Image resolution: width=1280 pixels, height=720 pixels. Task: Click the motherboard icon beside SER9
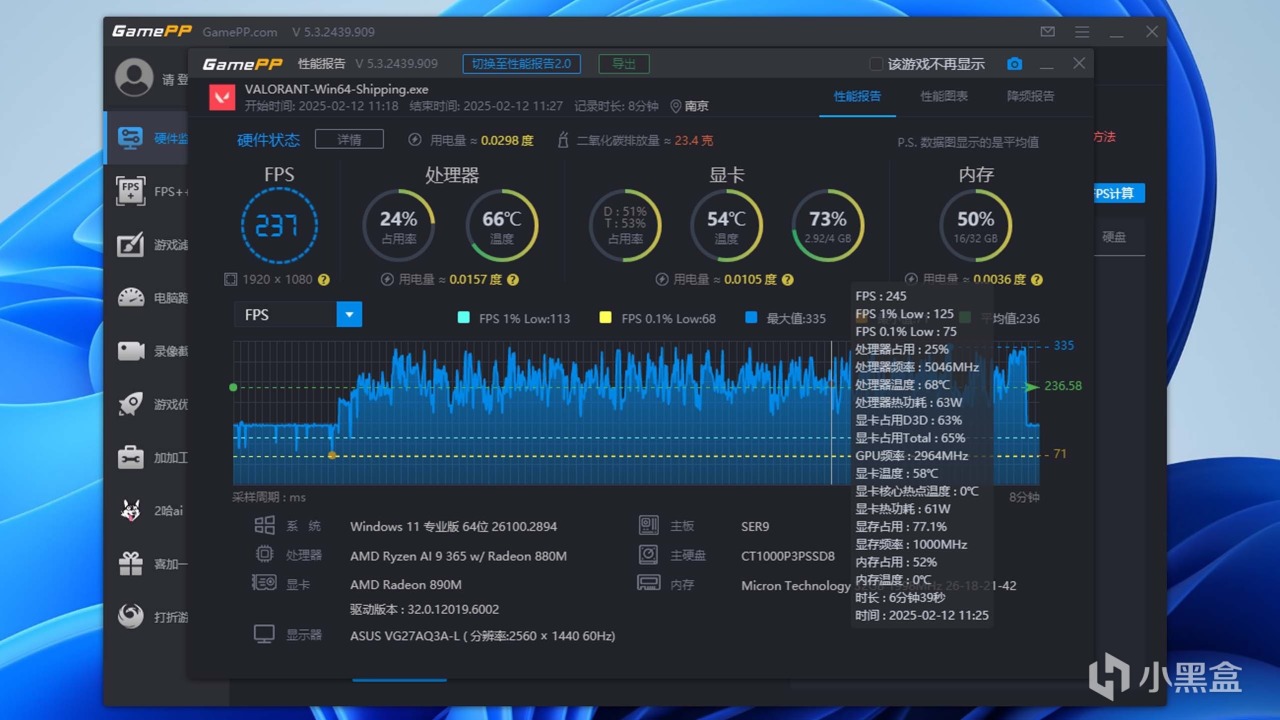[x=648, y=526]
